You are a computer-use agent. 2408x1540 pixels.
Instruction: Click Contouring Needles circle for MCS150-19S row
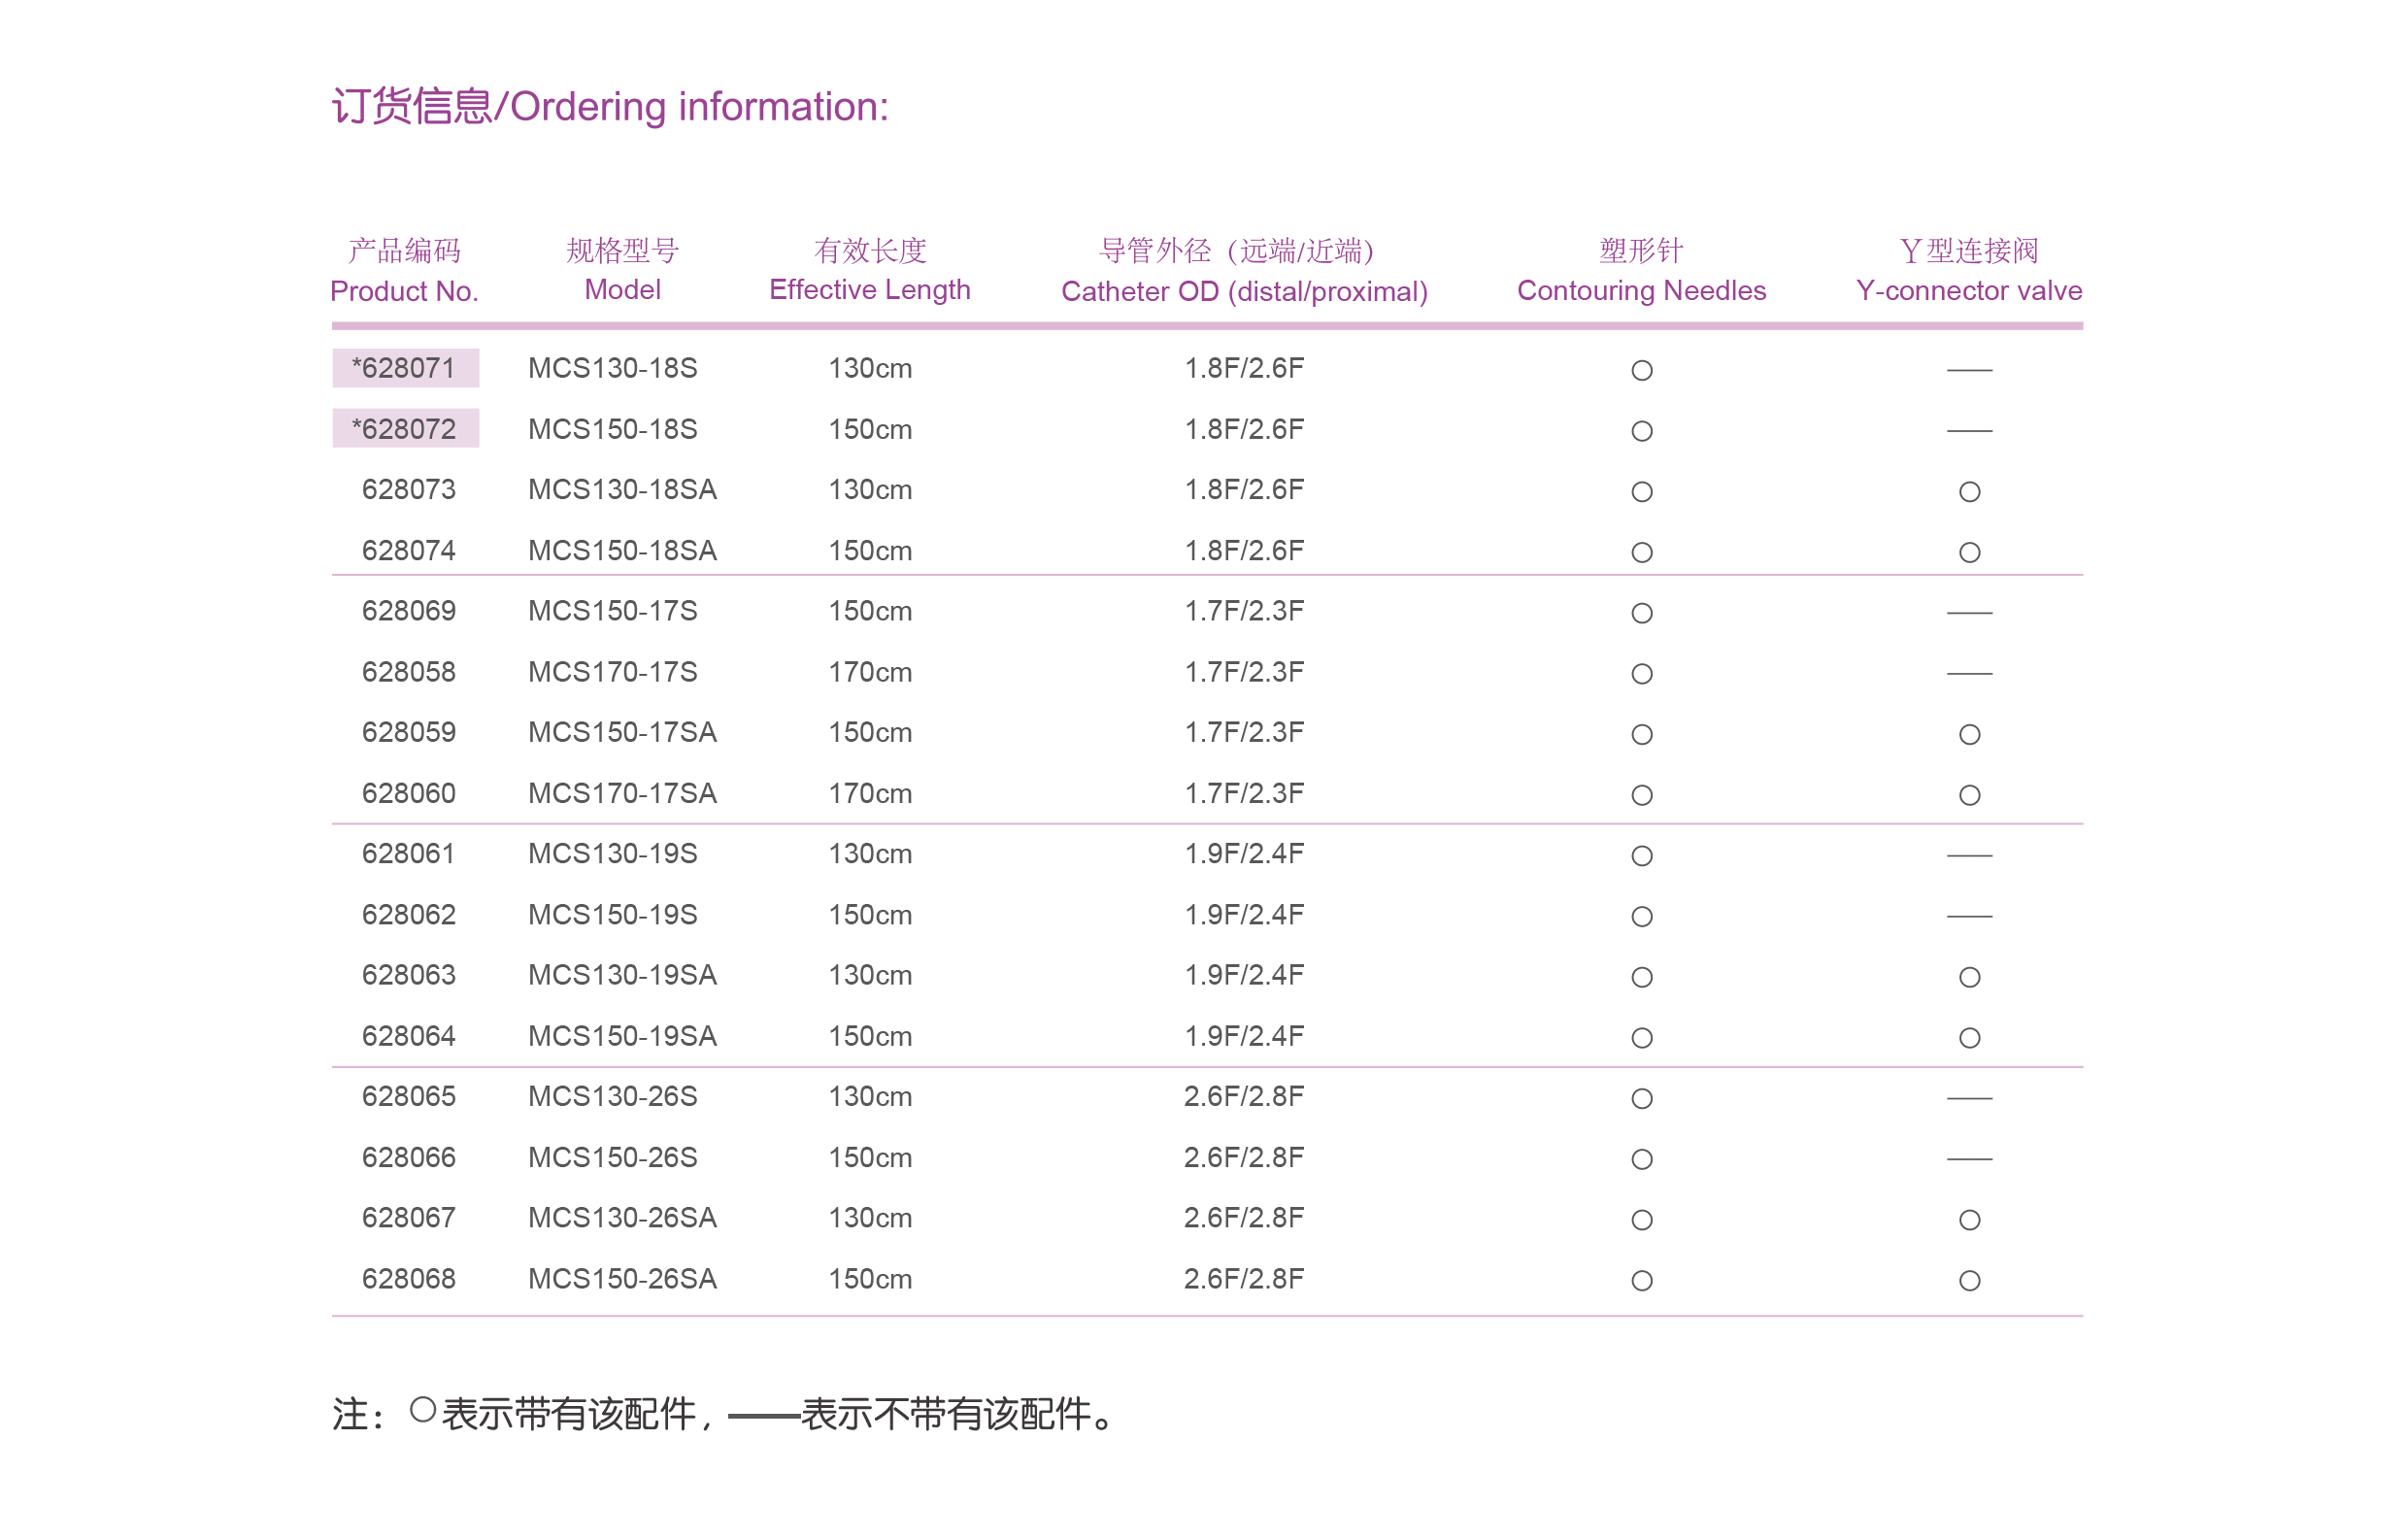1641,916
